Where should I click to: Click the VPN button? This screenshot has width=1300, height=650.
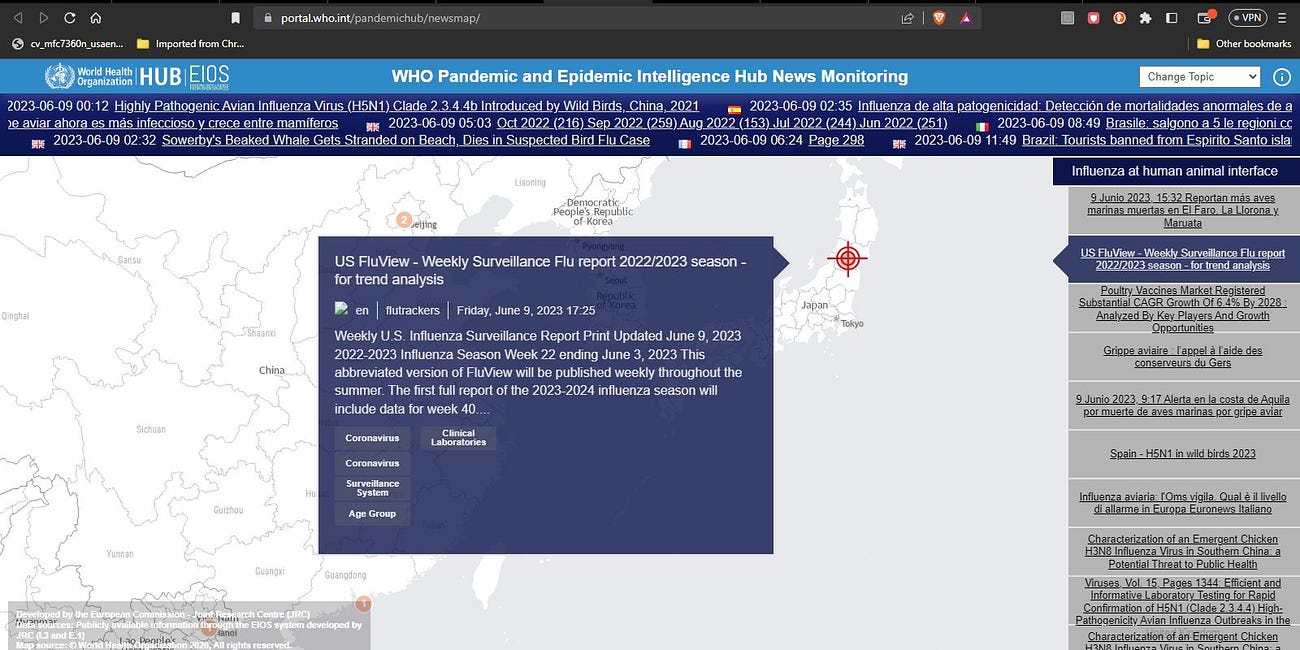(1248, 18)
